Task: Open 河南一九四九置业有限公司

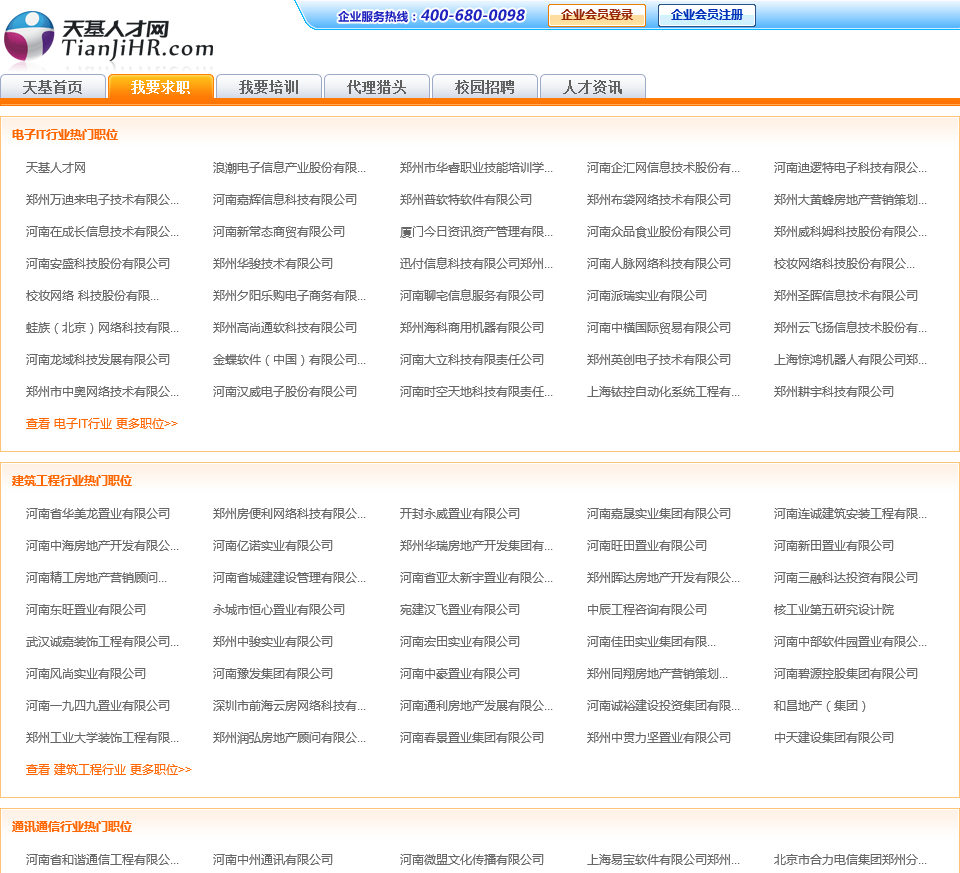Action: (98, 705)
